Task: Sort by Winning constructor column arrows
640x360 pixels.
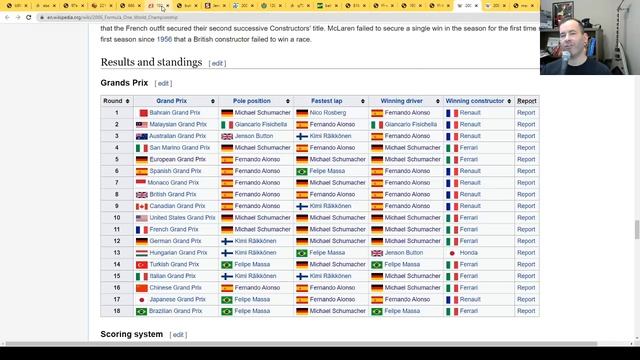Action: [509, 101]
